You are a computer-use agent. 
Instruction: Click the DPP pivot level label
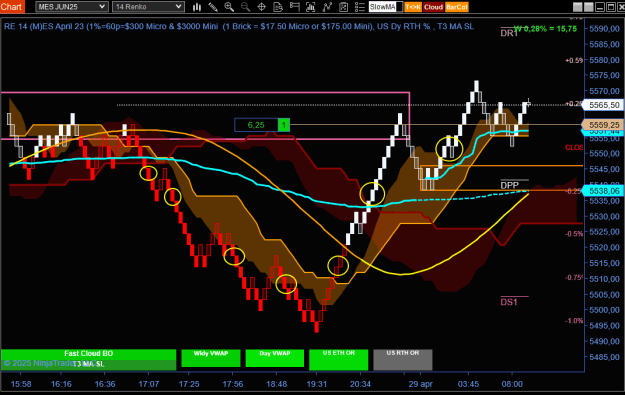tap(509, 185)
